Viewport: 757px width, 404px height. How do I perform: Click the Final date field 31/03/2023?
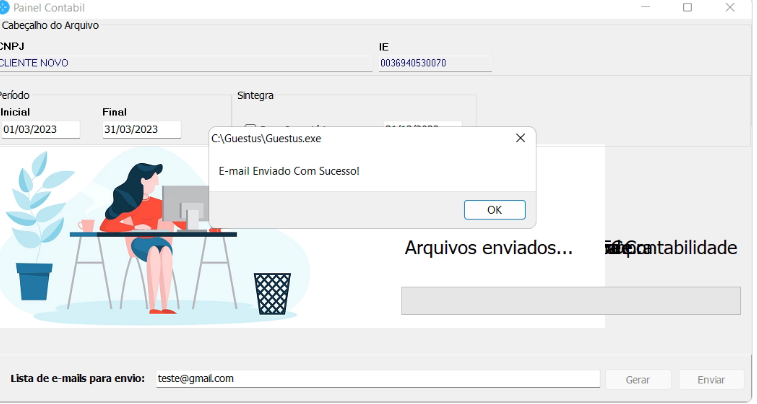coord(141,129)
